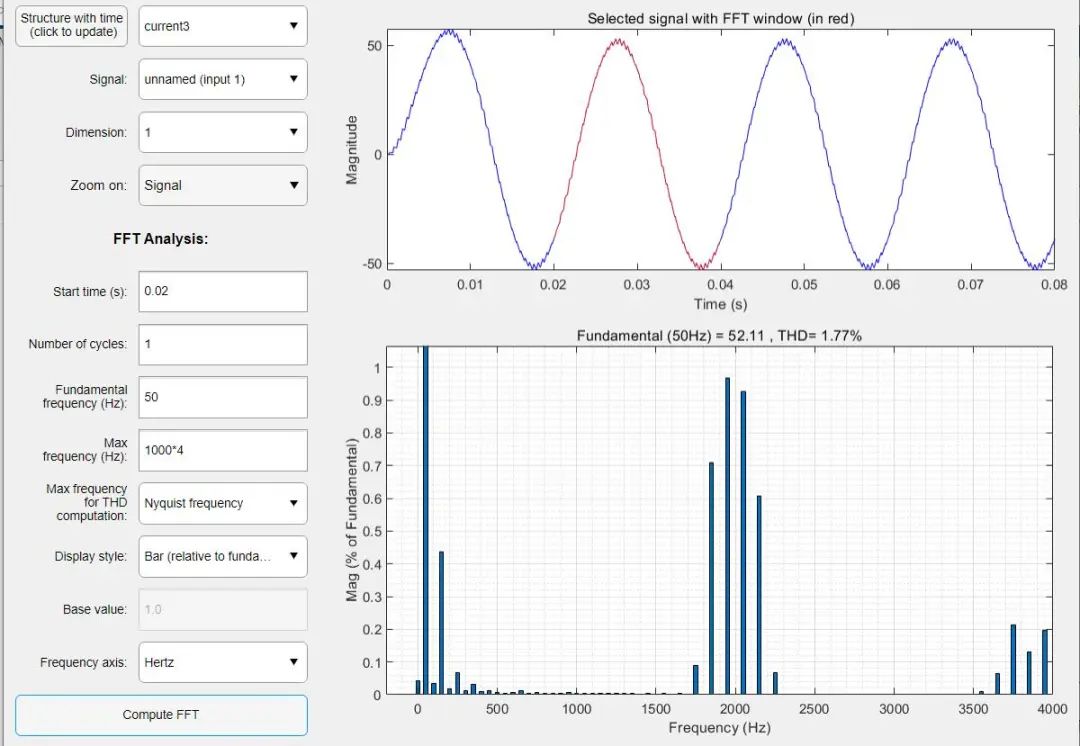This screenshot has height=746, width=1080.
Task: Click the Mag (% of Fundamental) axis label
Action: tap(352, 520)
